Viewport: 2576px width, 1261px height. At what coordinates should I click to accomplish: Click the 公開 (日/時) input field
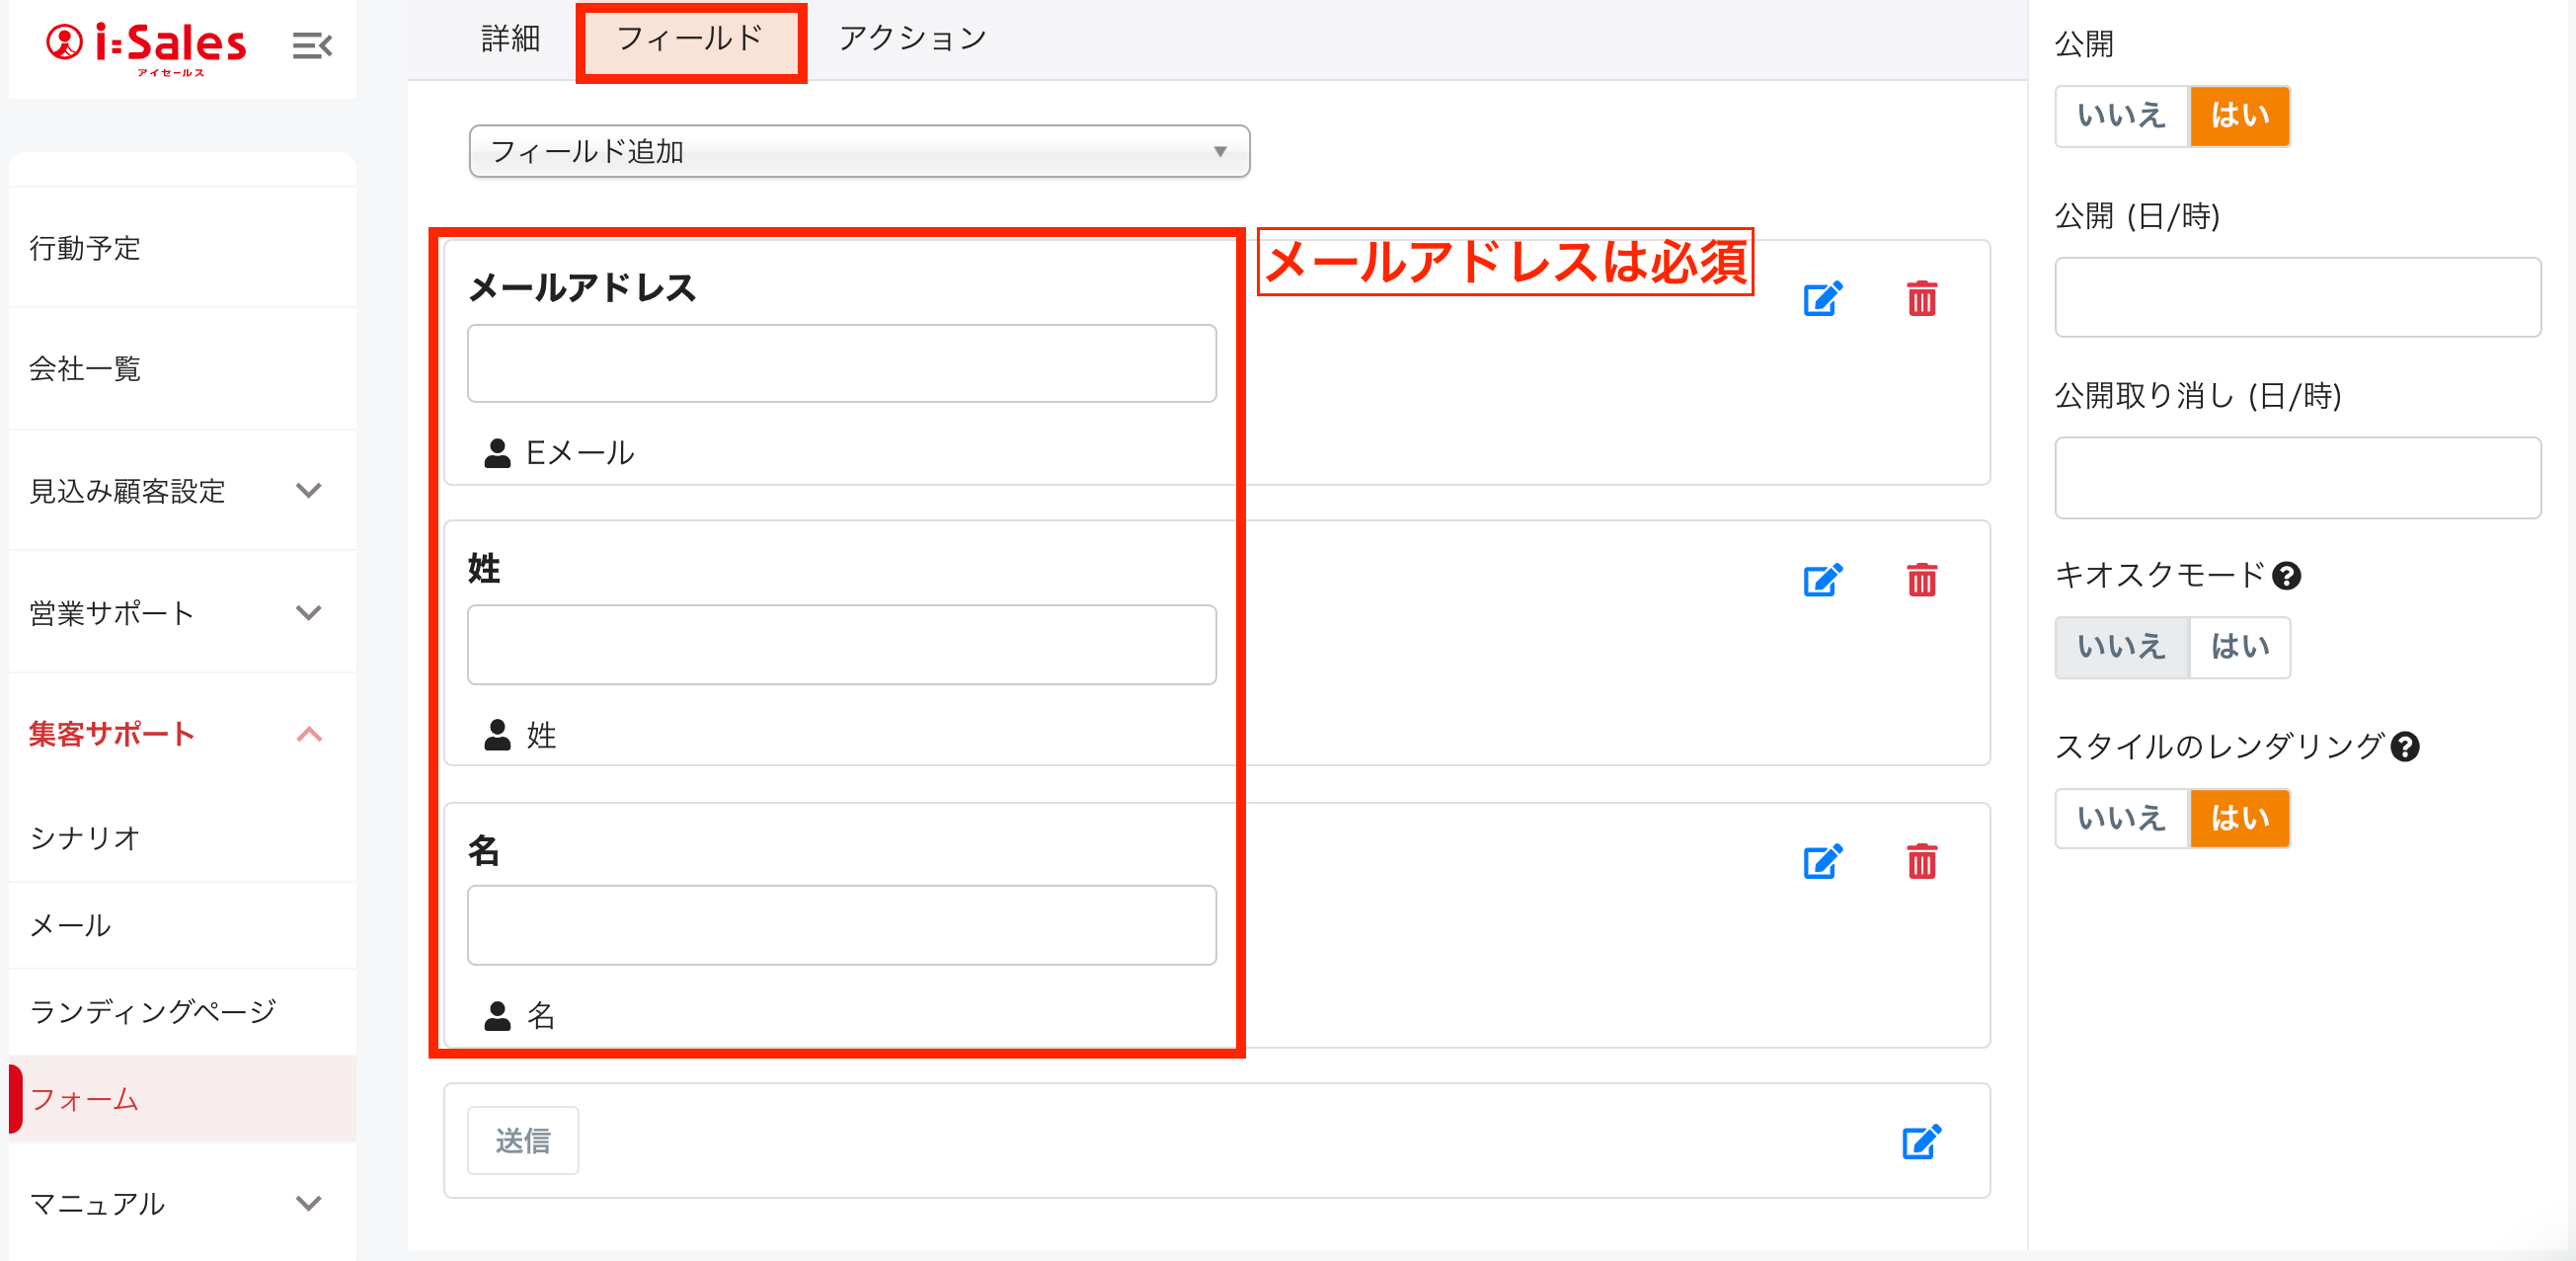[2297, 298]
